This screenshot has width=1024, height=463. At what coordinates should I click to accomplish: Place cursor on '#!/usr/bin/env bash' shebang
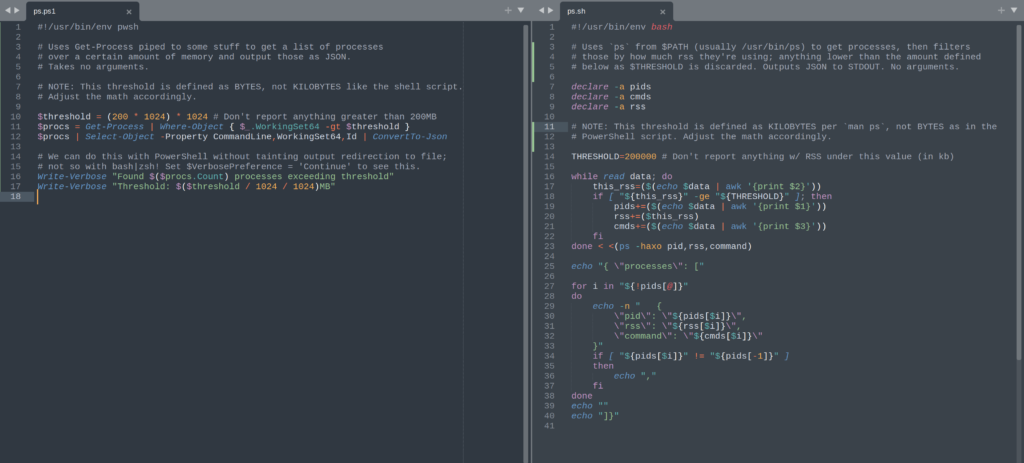click(621, 27)
